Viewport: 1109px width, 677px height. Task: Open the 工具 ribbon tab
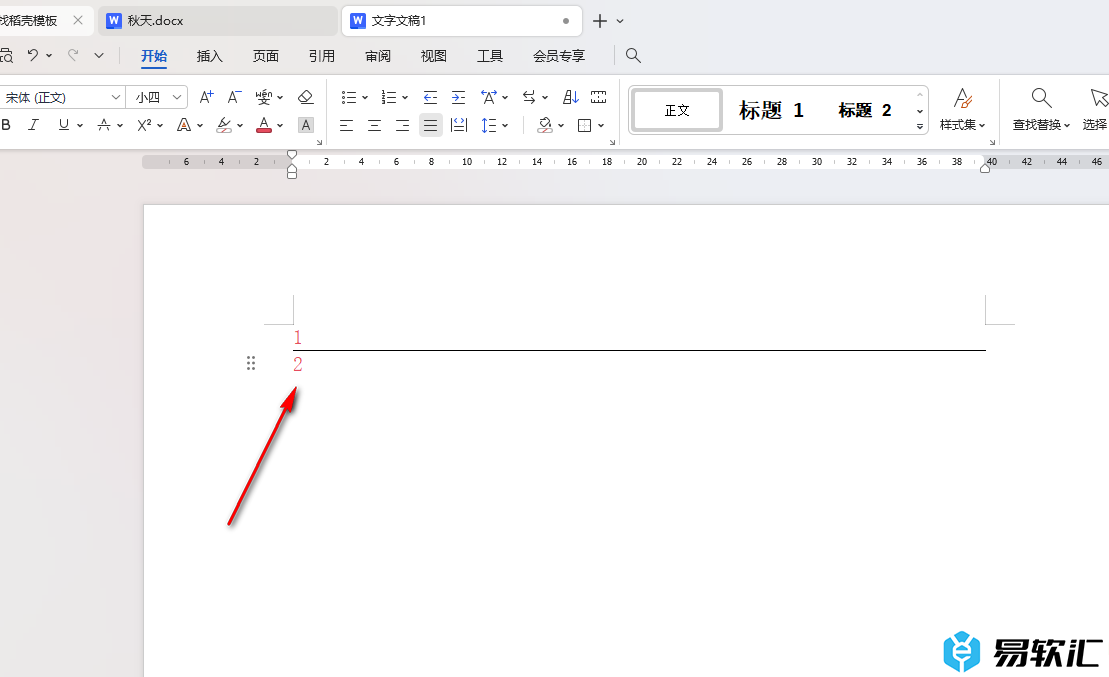[x=489, y=56]
